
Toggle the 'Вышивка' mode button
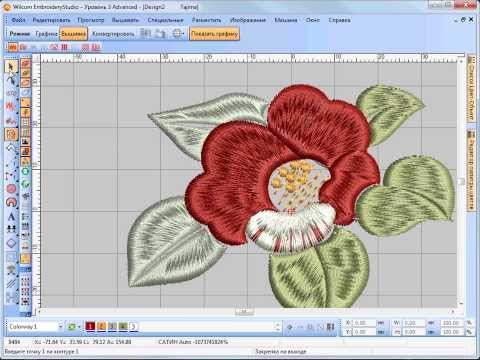[x=74, y=34]
